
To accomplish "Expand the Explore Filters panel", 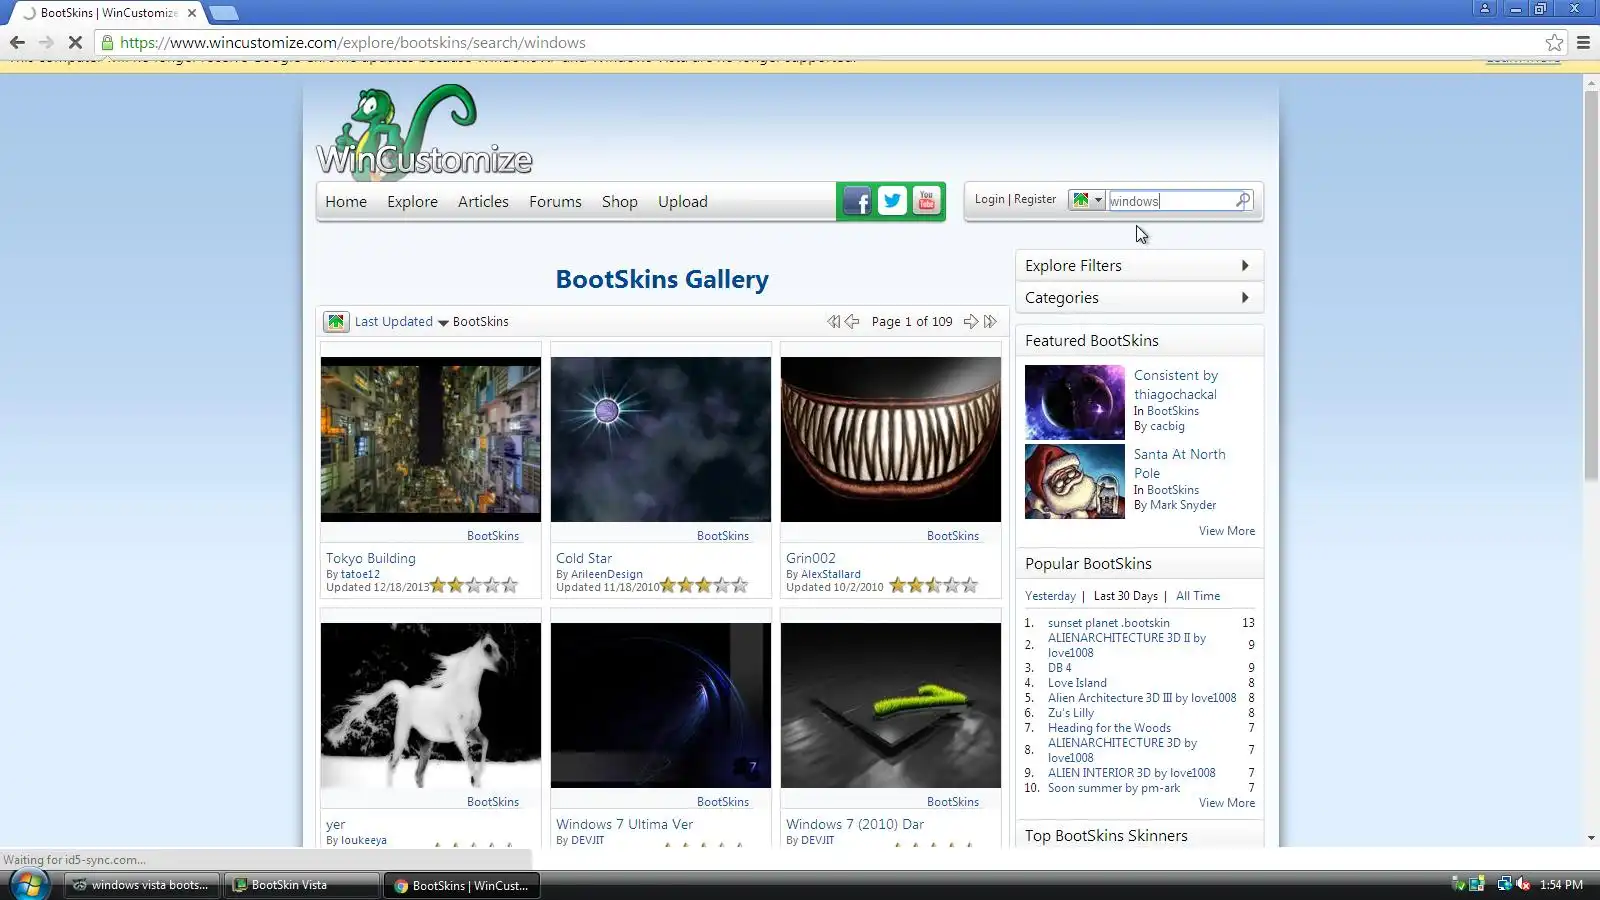I will click(x=1139, y=265).
